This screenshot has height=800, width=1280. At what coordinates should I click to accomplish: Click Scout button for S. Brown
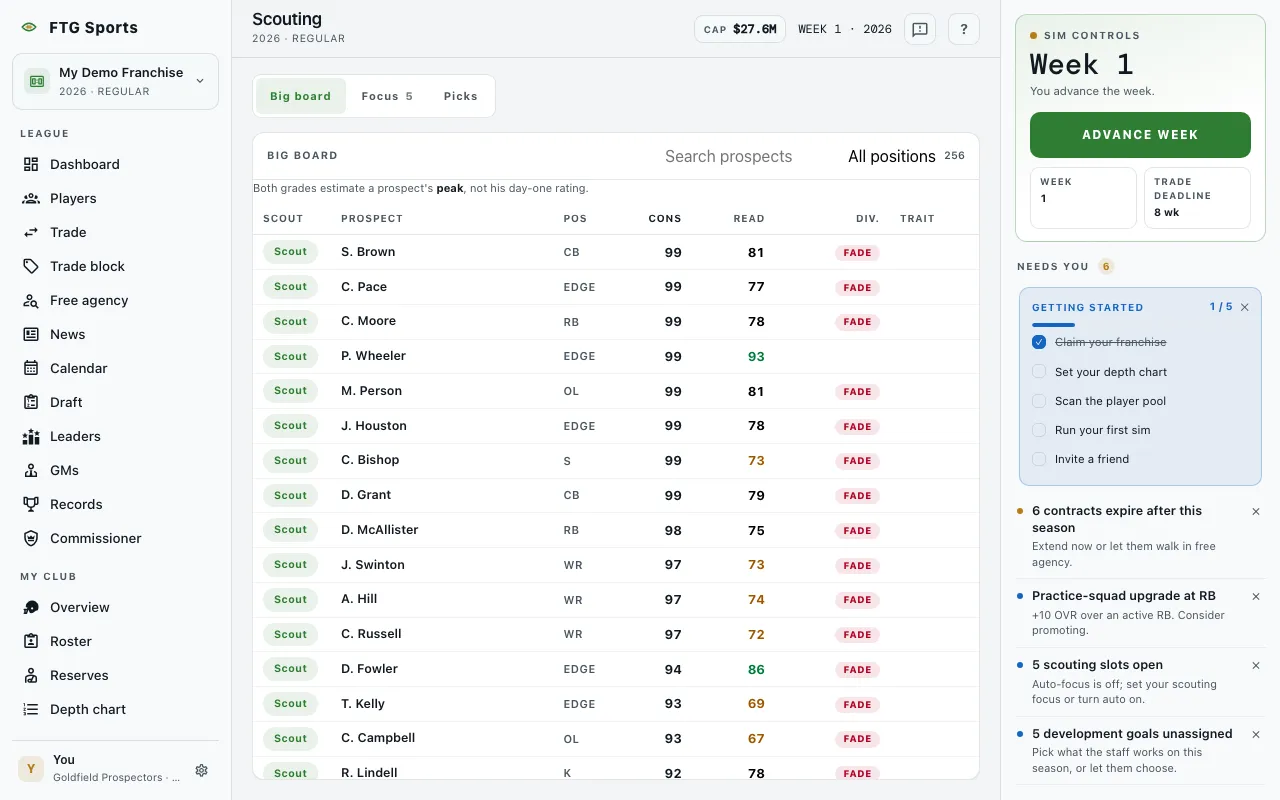(290, 252)
